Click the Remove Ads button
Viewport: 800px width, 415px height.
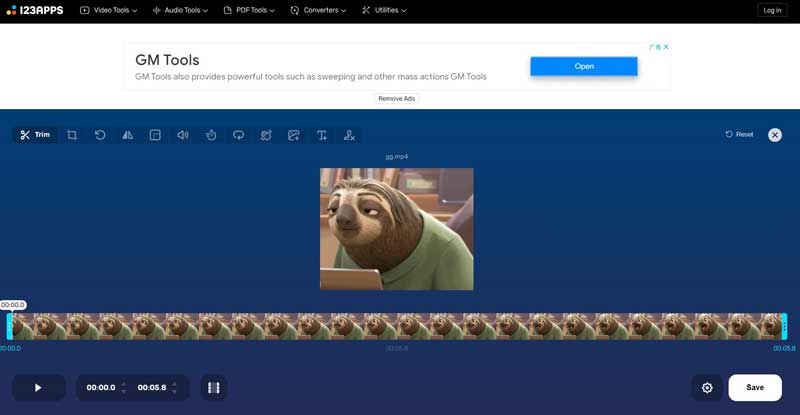tap(396, 99)
